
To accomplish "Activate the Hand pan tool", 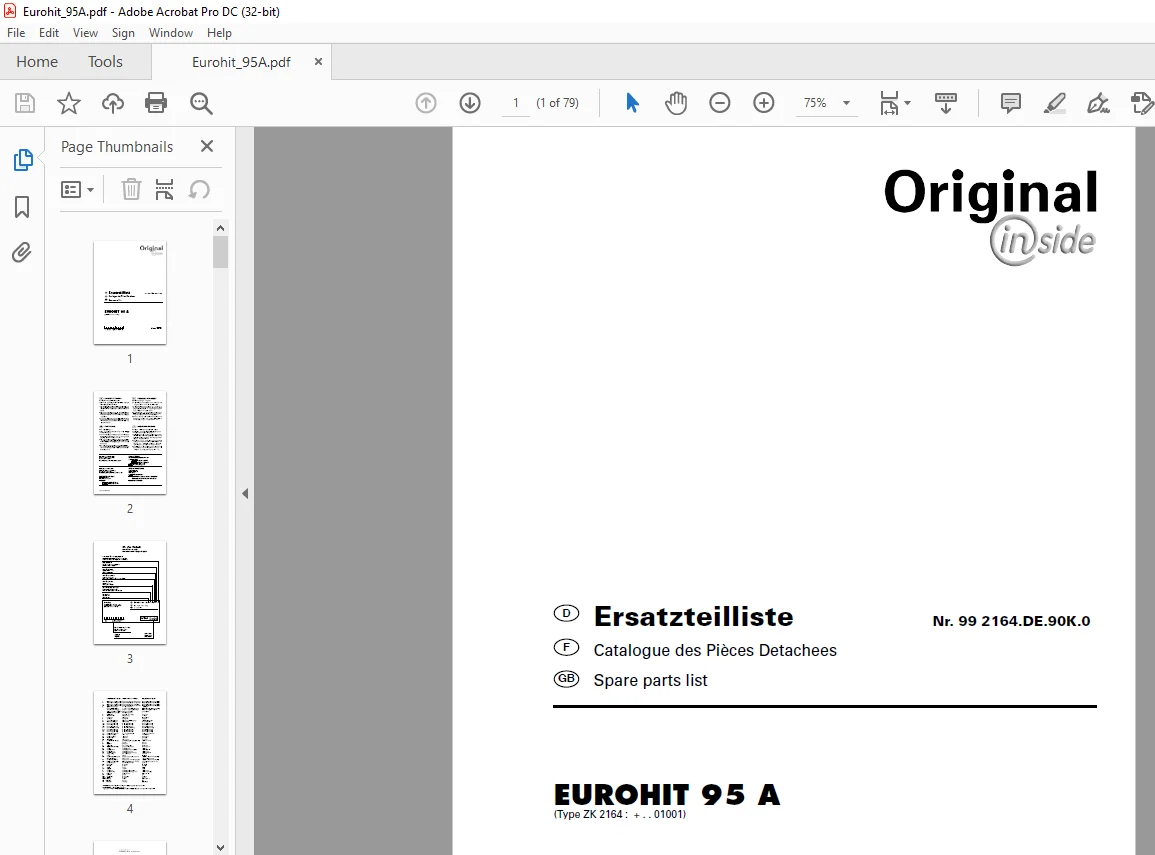I will [x=675, y=103].
